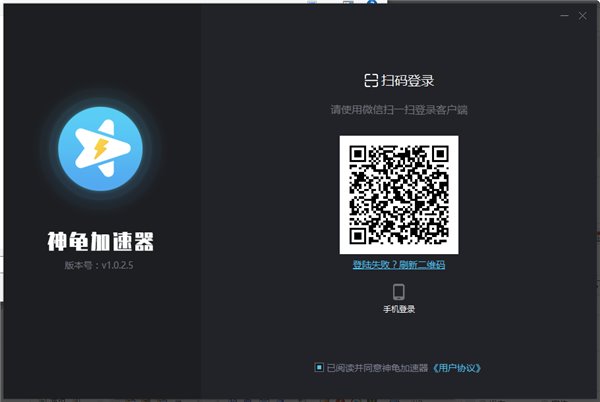Viewport: 600px width, 402px height.
Task: Refresh QR code via 登陆失败？刷新二维码 link
Action: pos(399,265)
